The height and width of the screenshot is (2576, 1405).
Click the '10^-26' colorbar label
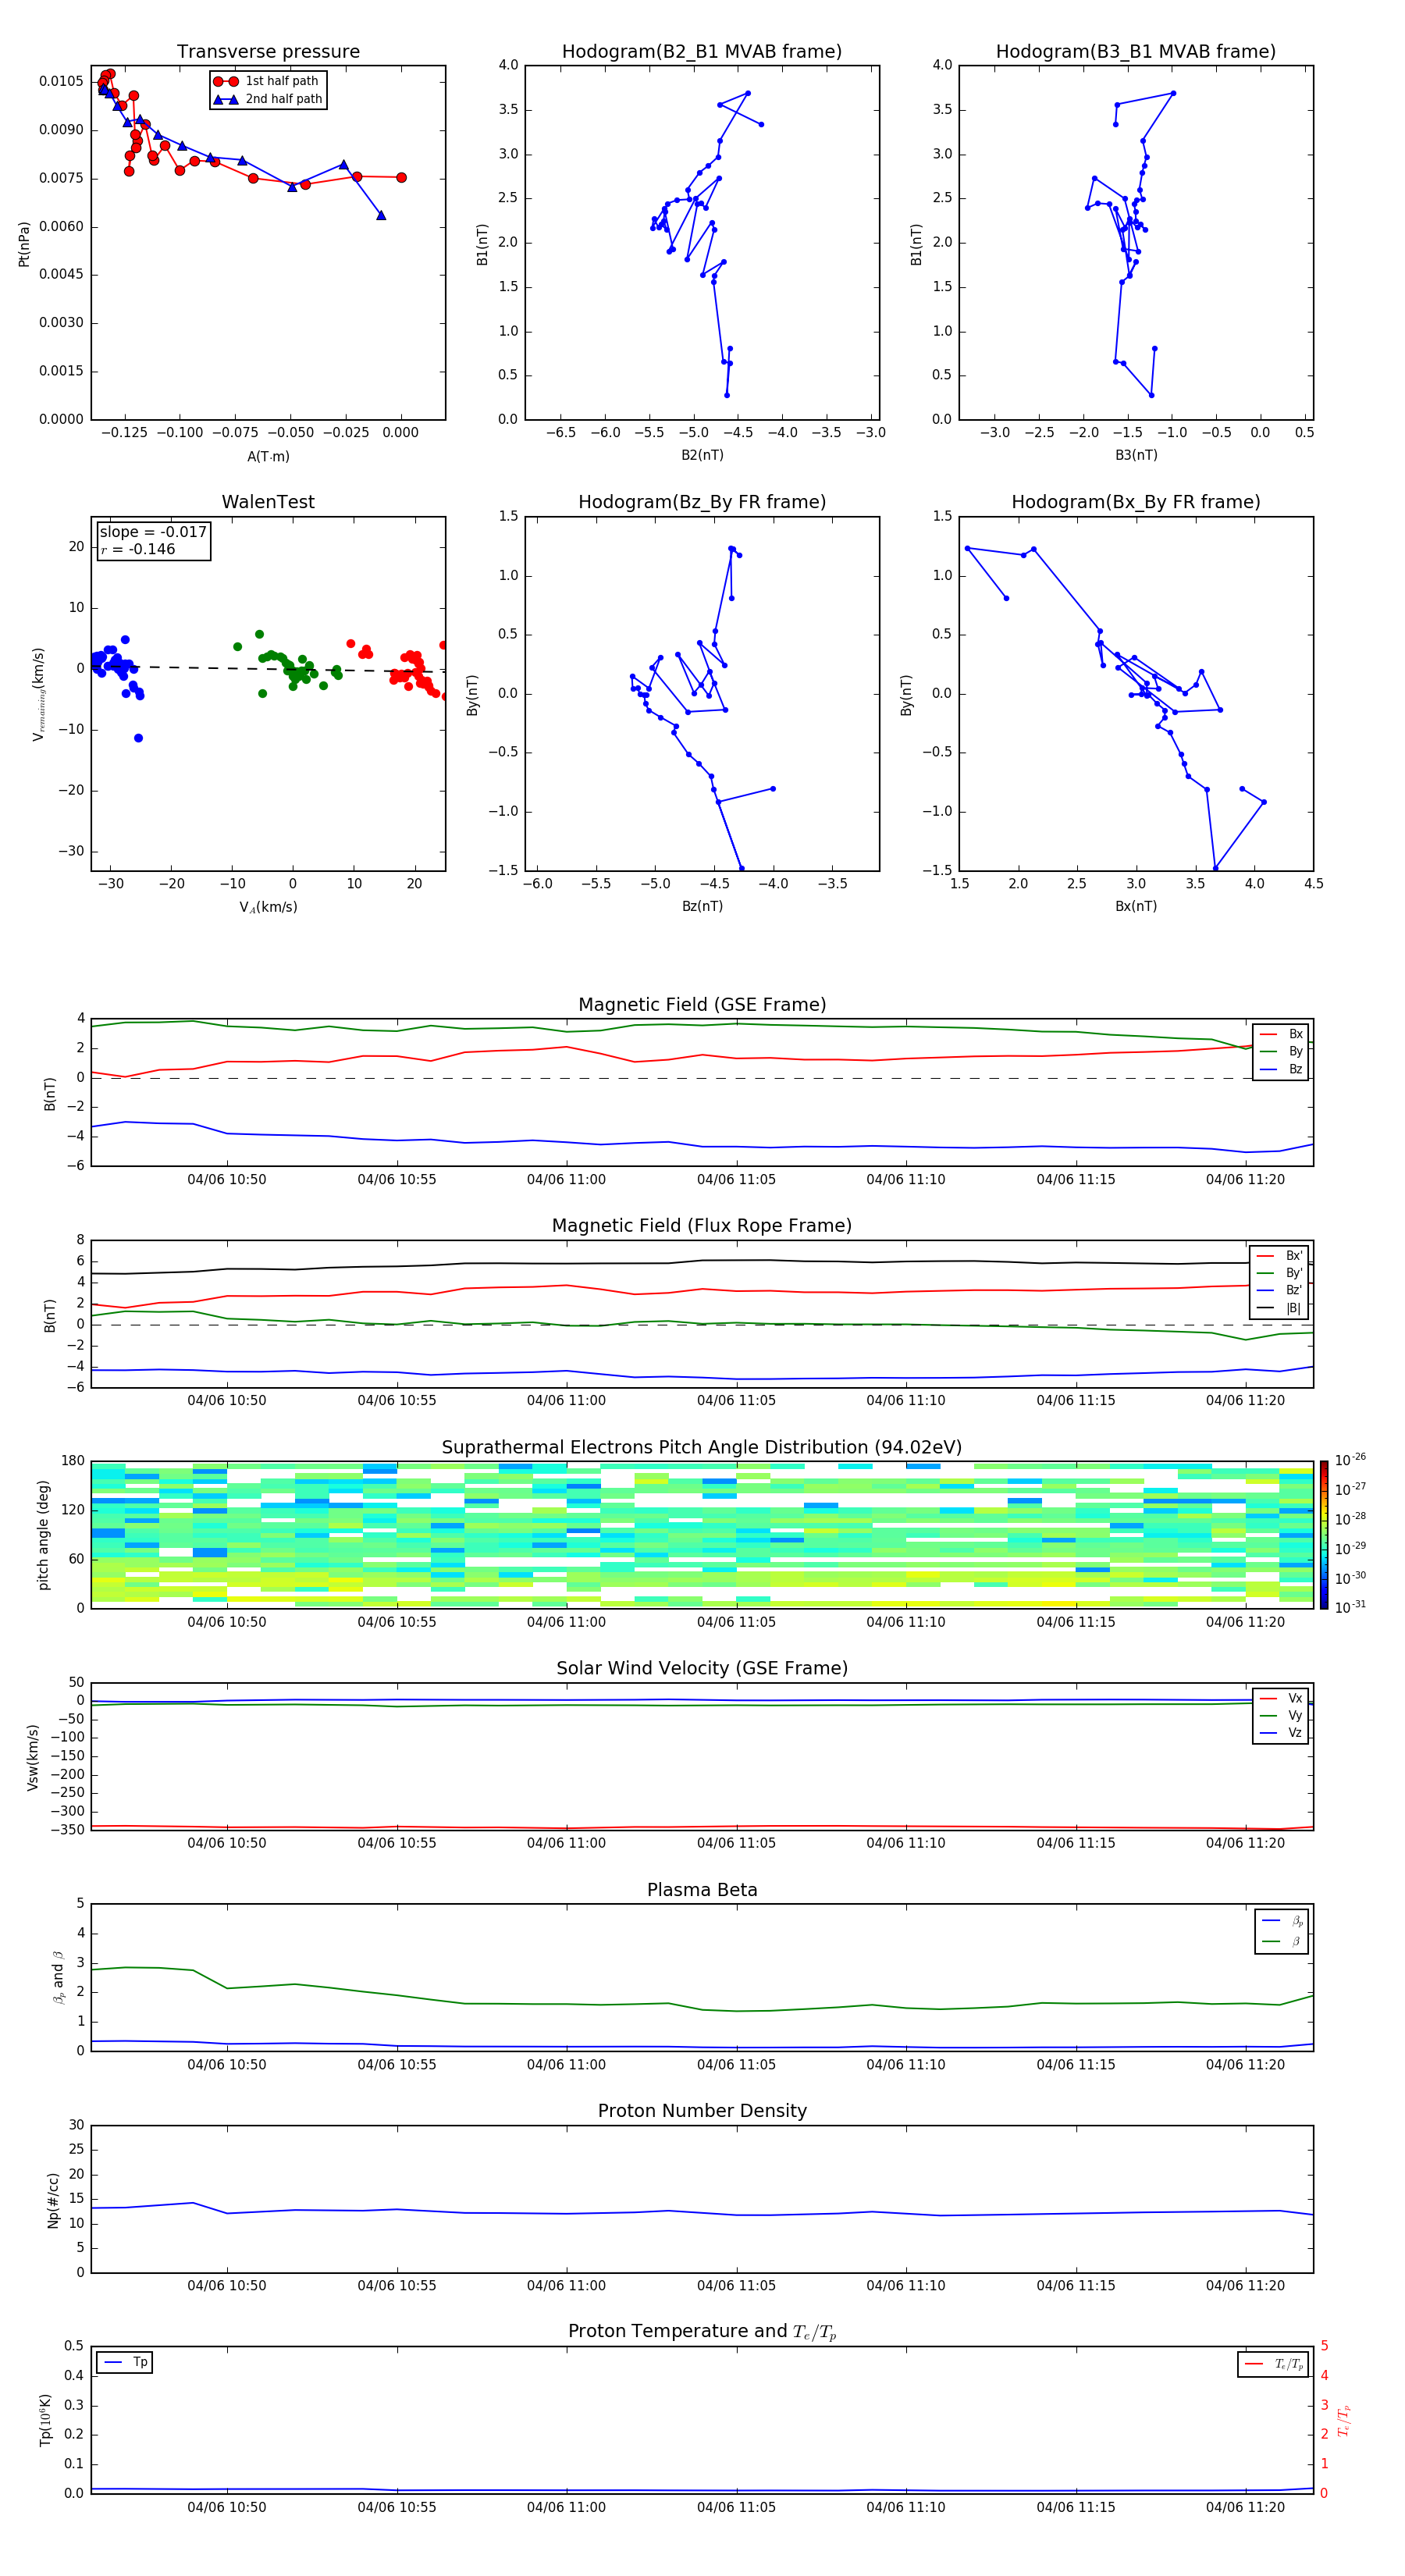[x=1350, y=1461]
